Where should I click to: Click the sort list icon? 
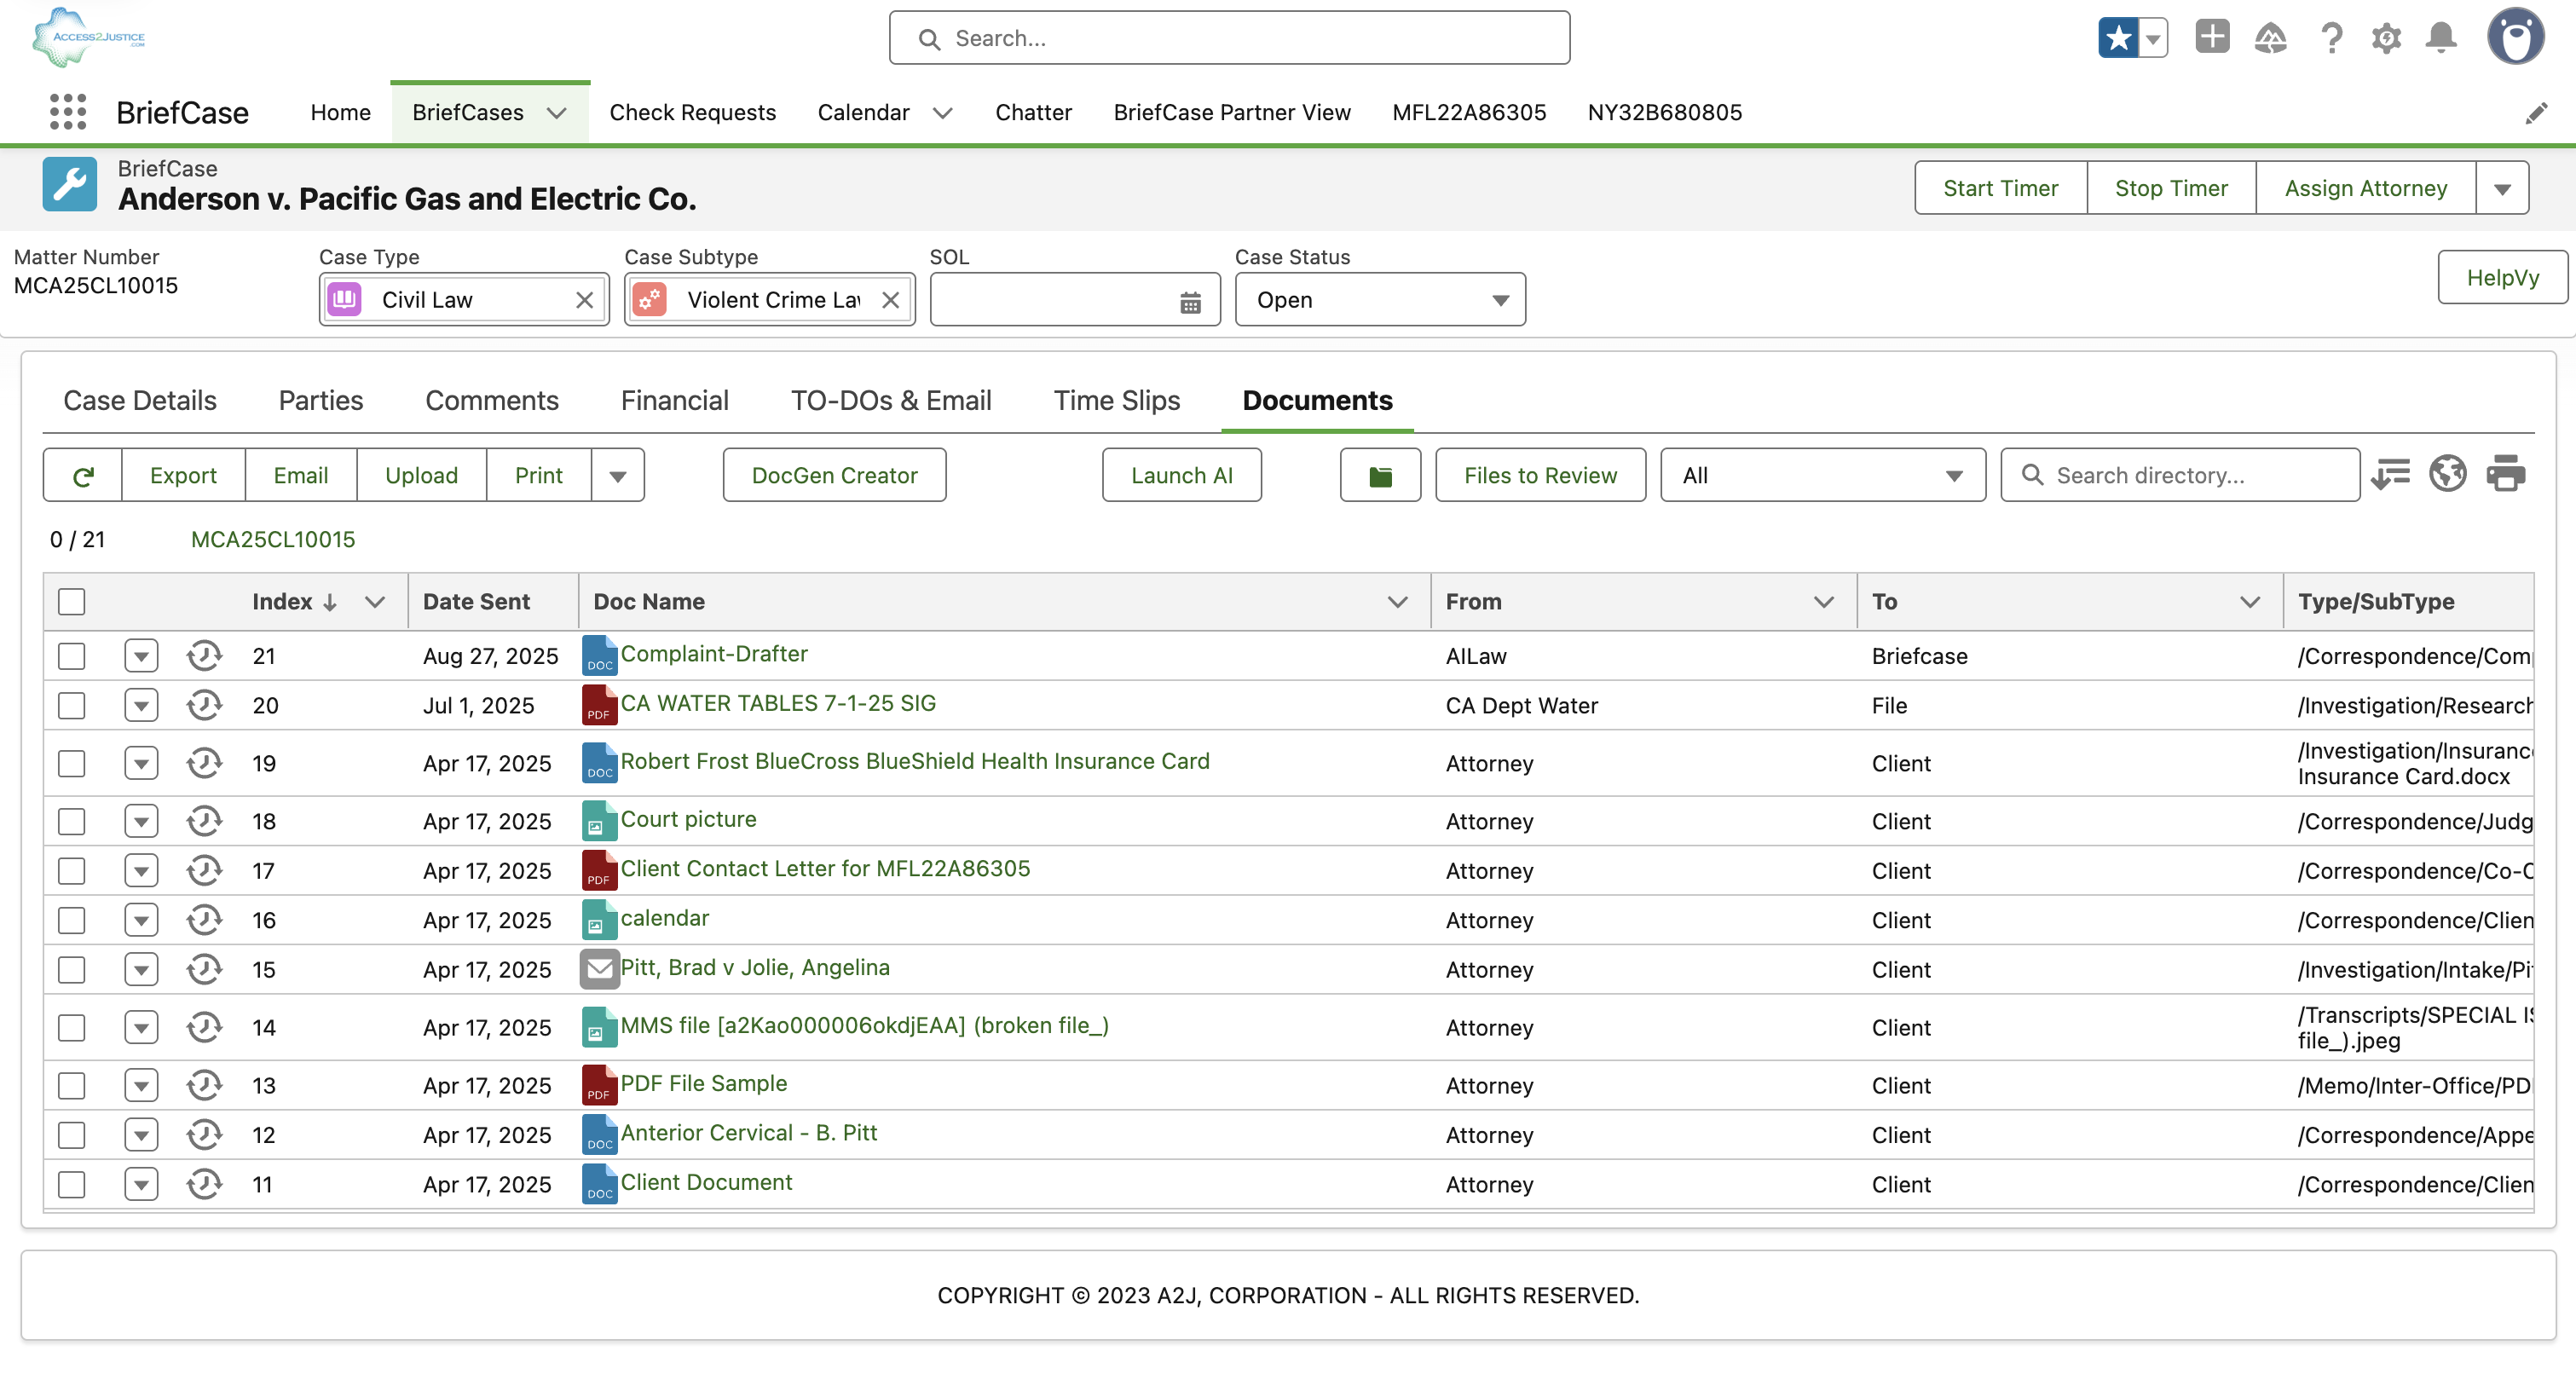(2390, 473)
